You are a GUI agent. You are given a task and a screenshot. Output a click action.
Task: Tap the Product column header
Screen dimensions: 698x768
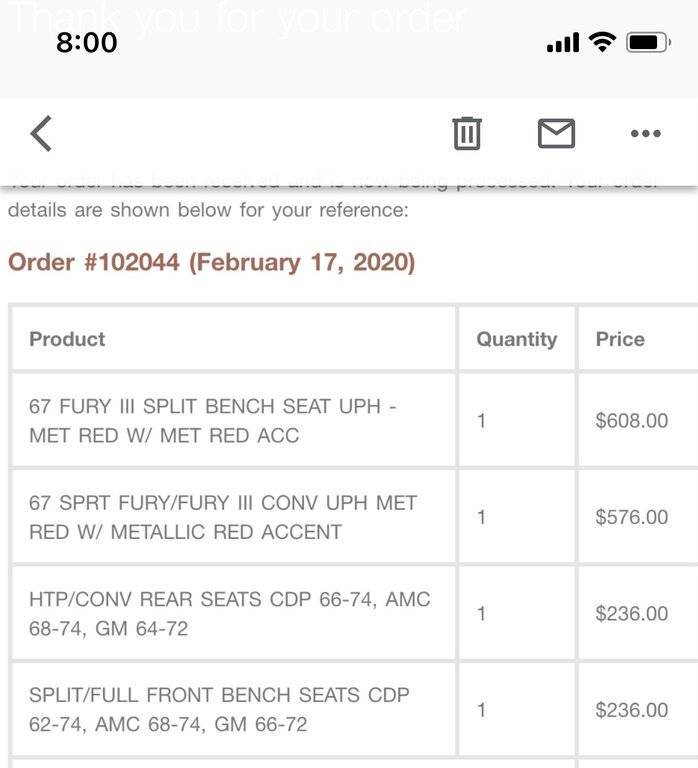pyautogui.click(x=67, y=339)
